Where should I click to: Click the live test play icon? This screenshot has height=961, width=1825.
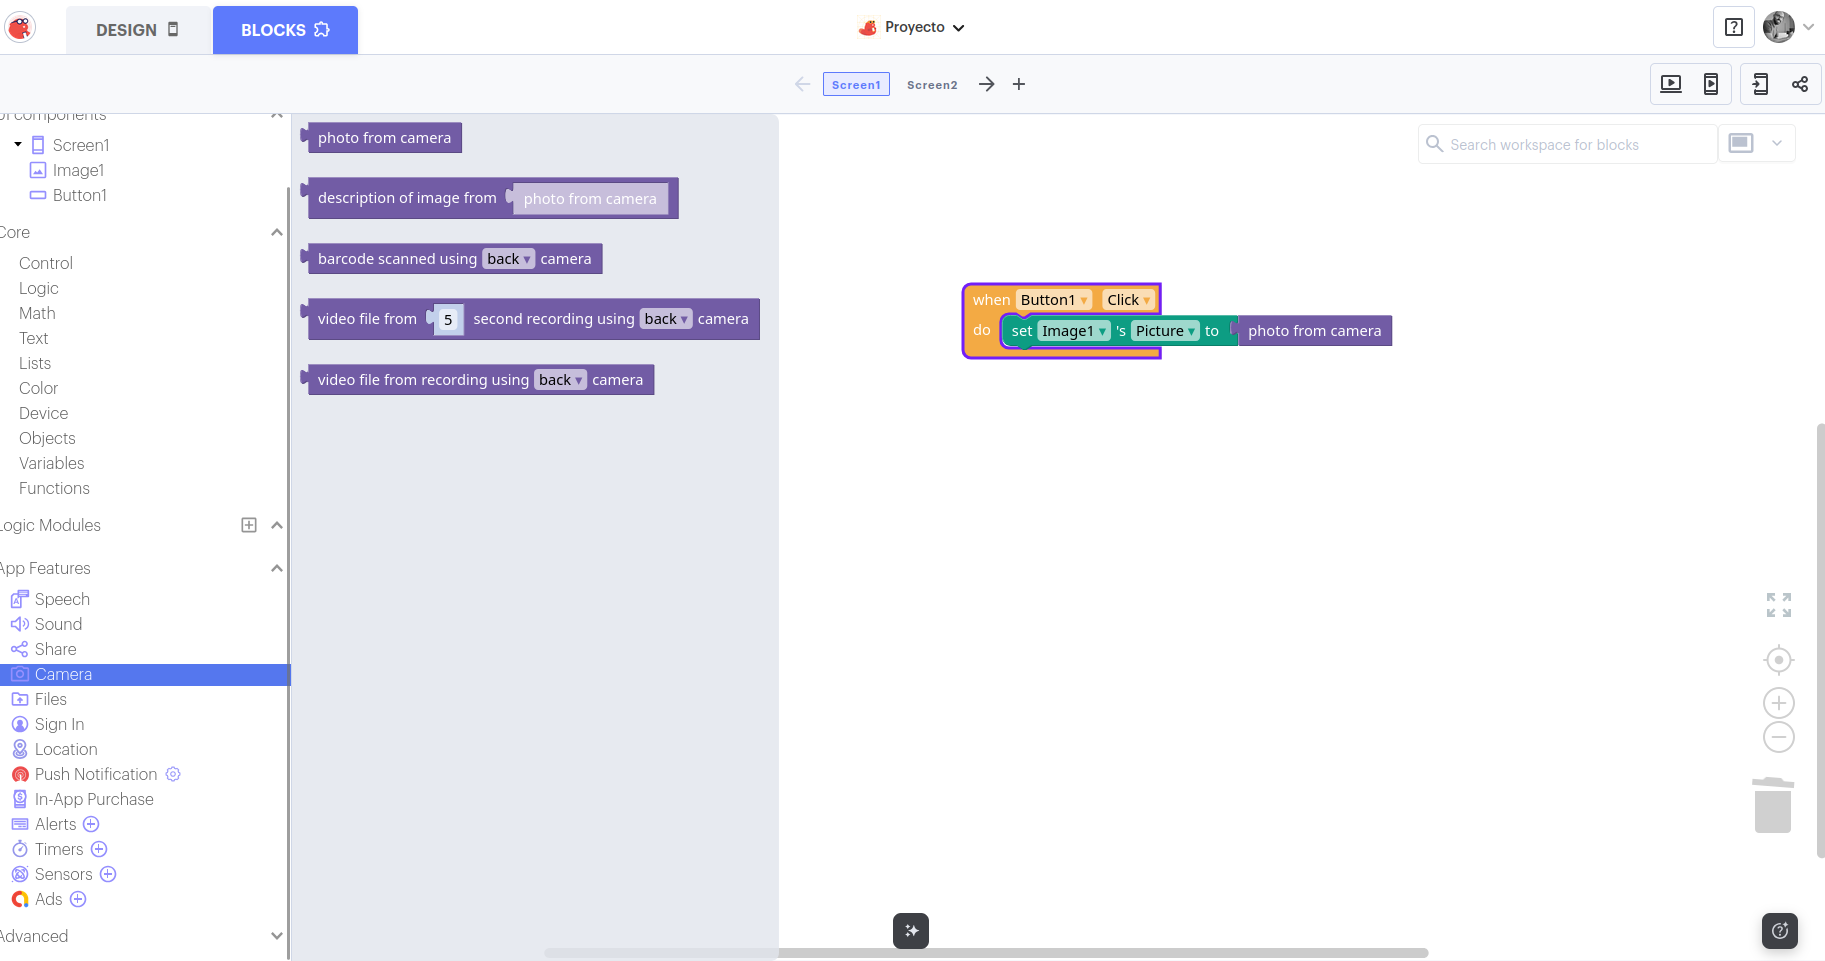1670,84
